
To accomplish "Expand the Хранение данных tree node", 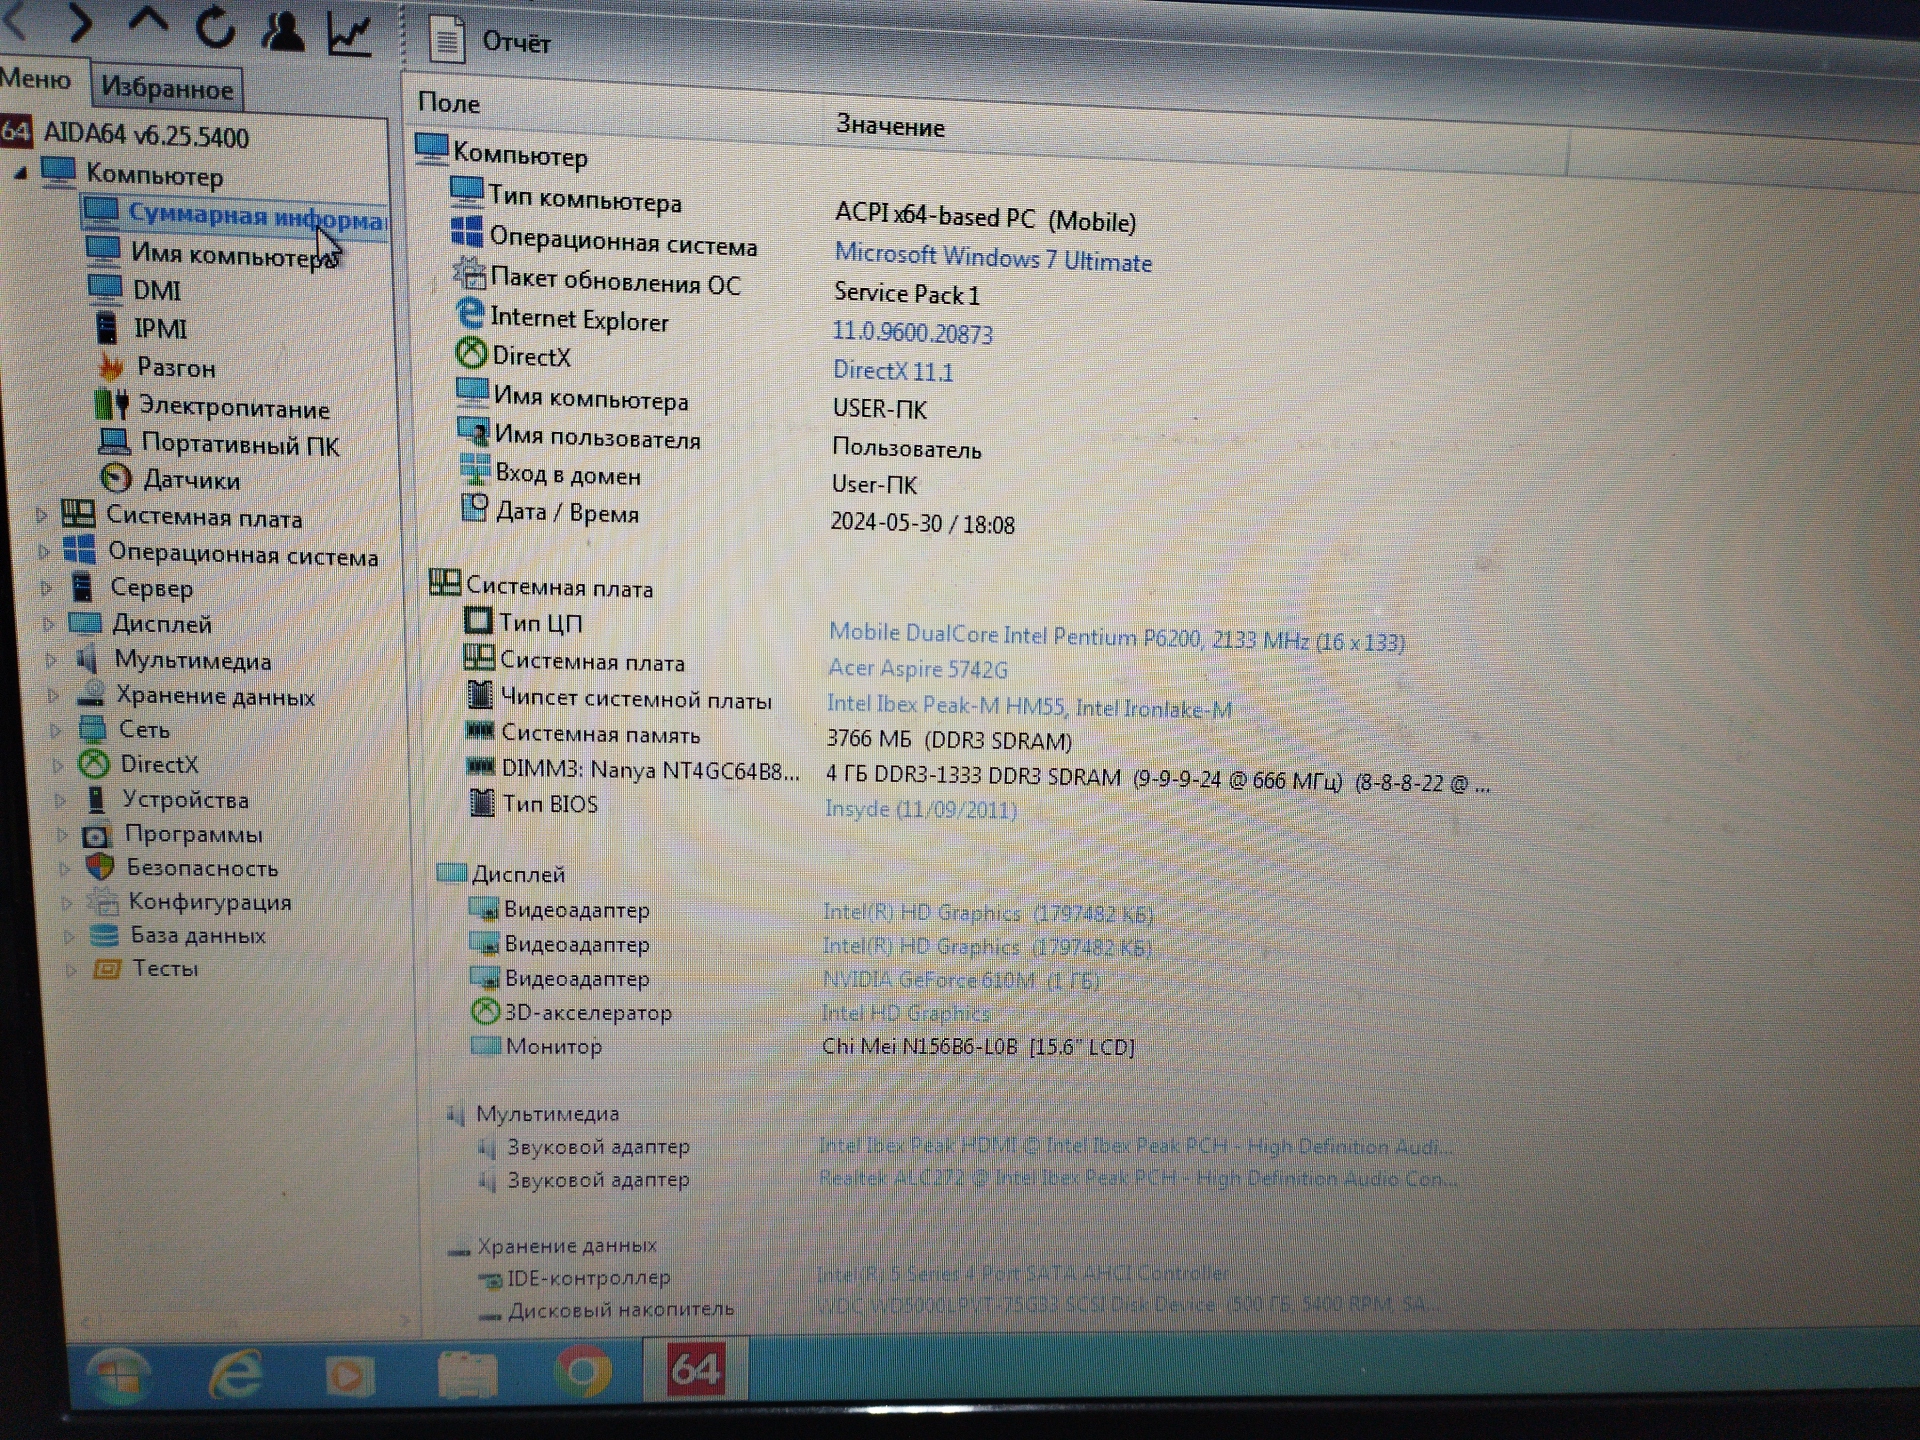I will (x=54, y=696).
